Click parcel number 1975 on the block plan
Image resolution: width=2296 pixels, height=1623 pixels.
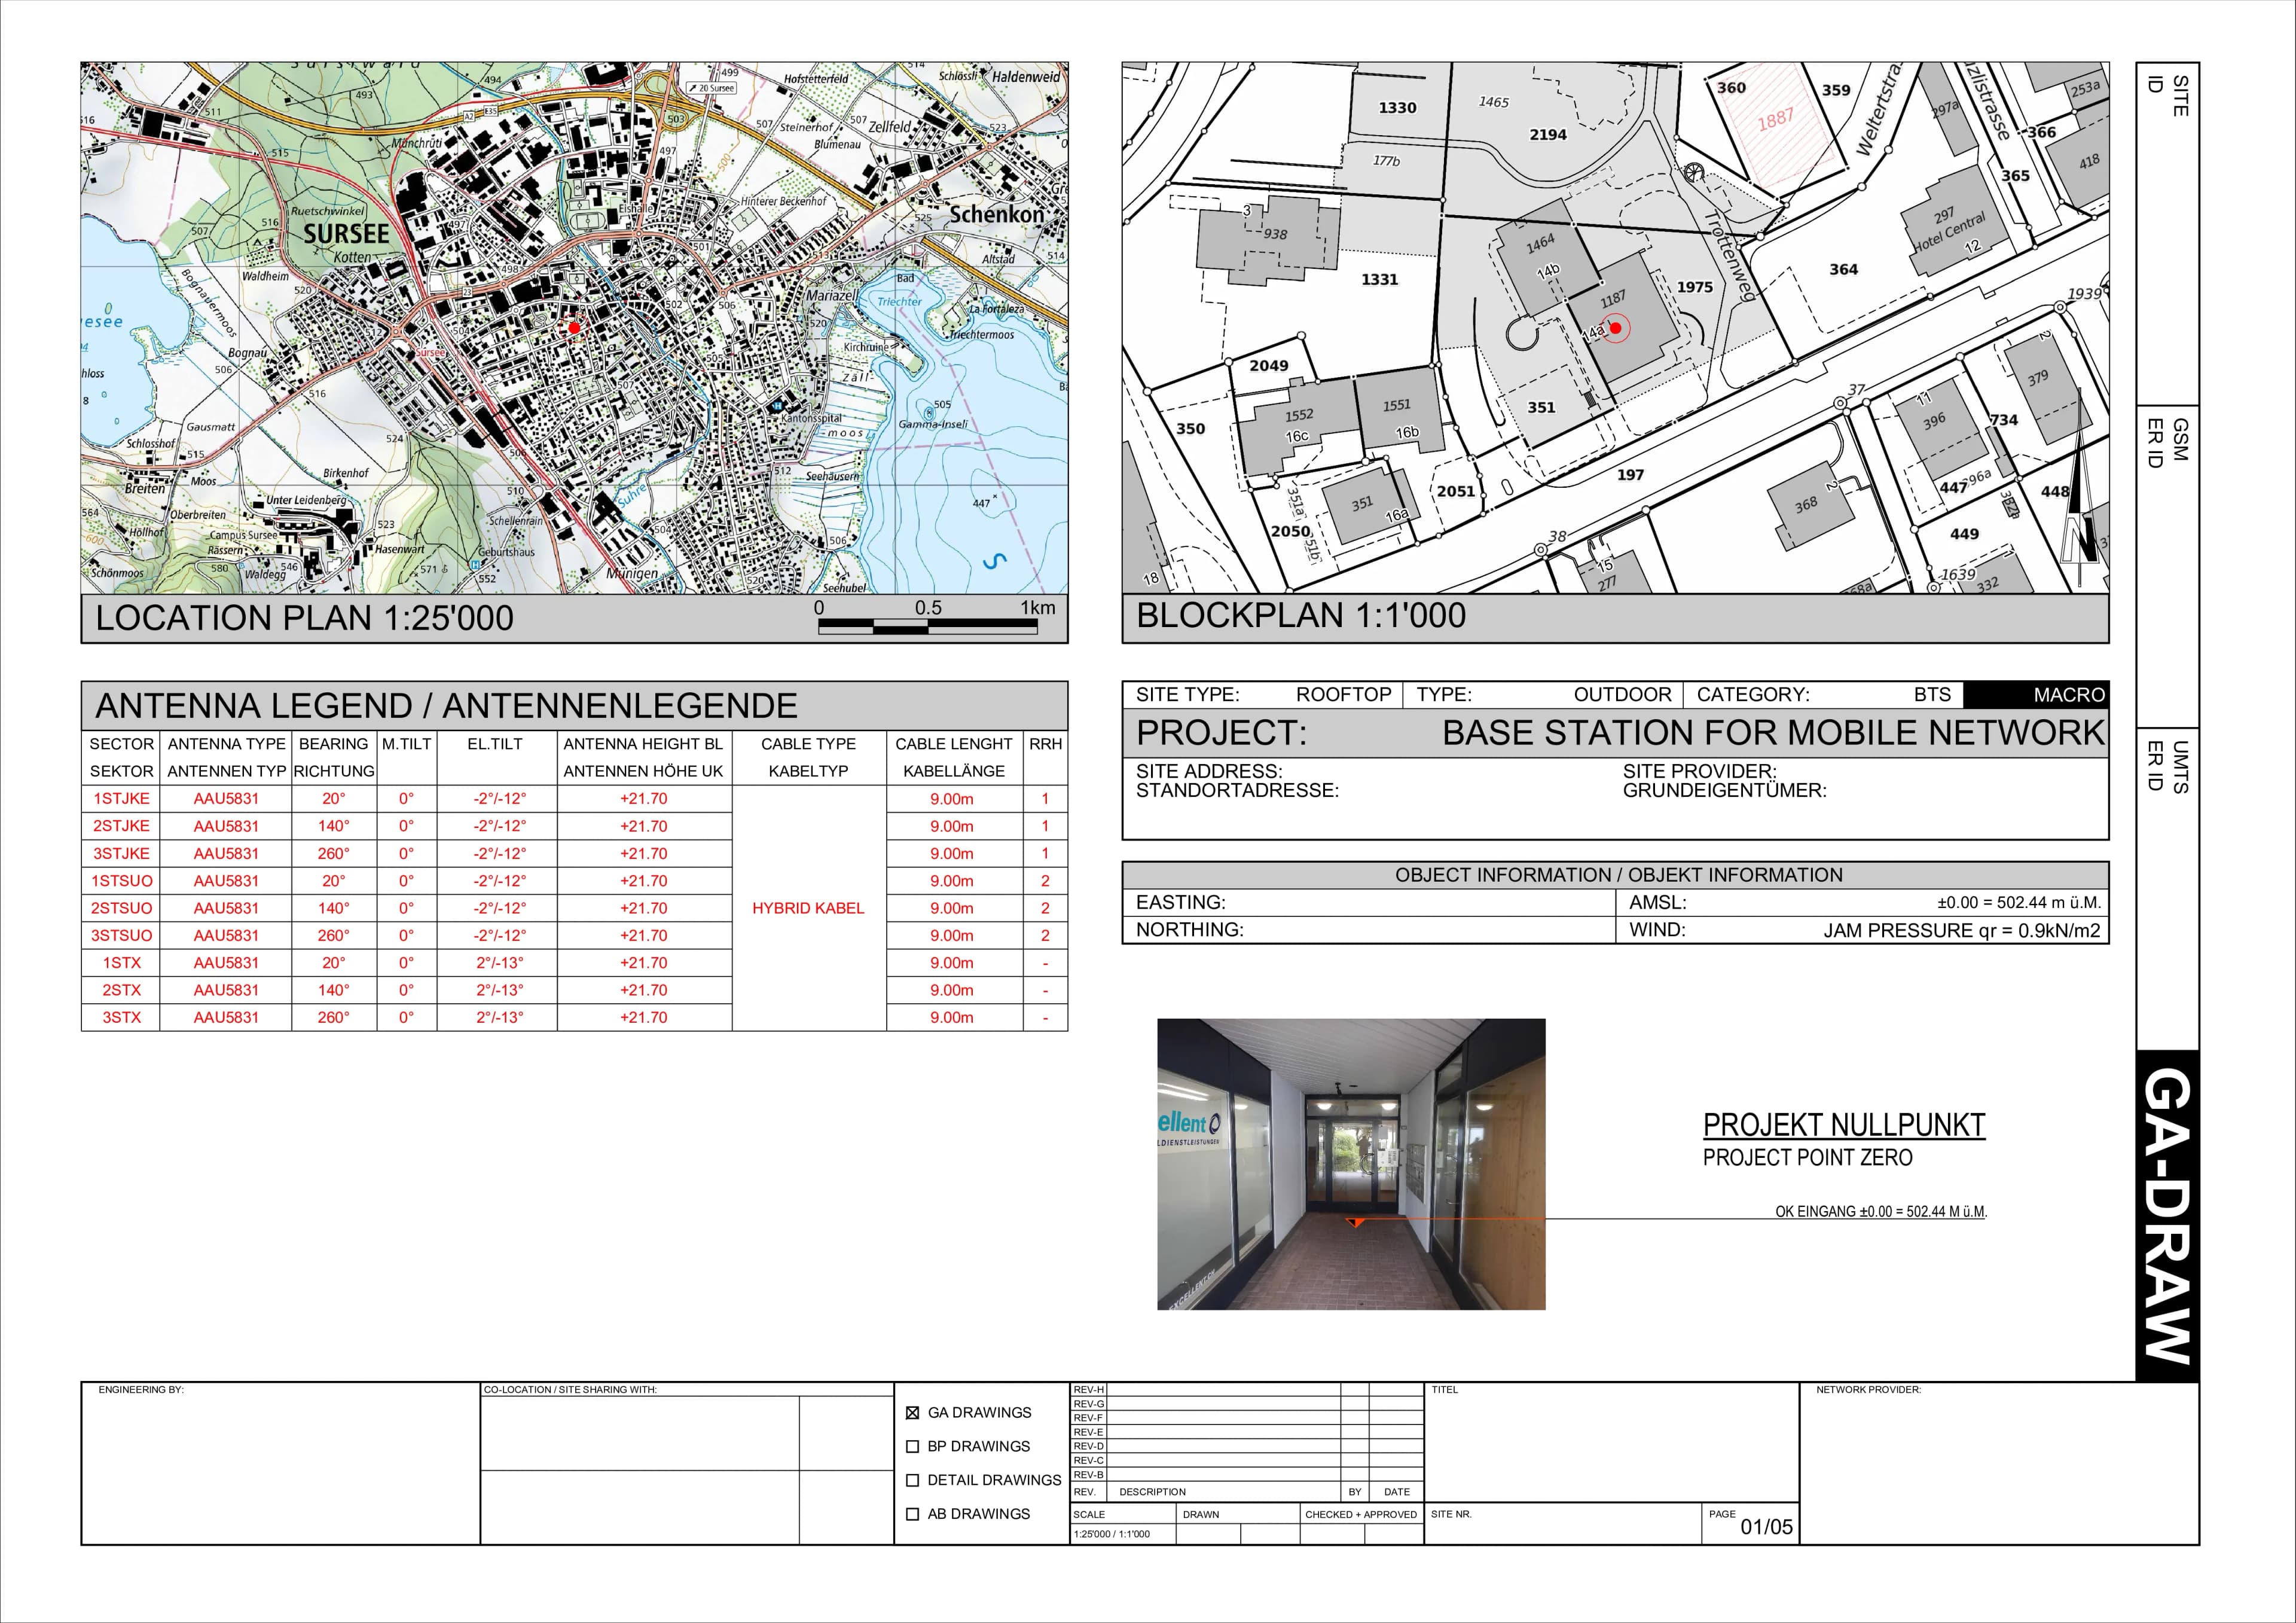pyautogui.click(x=1695, y=287)
